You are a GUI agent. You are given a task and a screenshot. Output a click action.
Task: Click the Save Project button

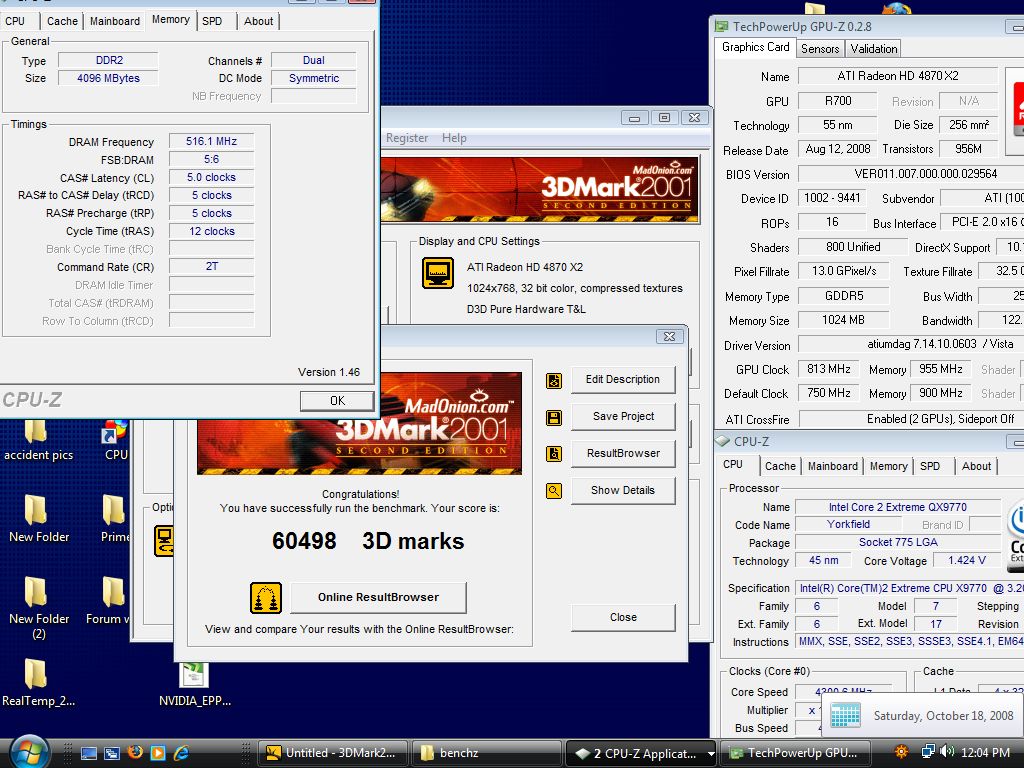[x=622, y=417]
